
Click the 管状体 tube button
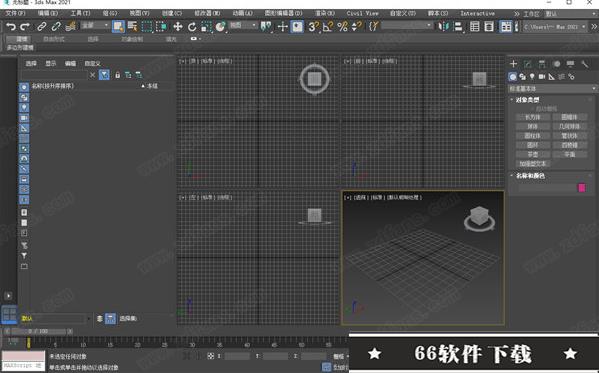pyautogui.click(x=569, y=136)
